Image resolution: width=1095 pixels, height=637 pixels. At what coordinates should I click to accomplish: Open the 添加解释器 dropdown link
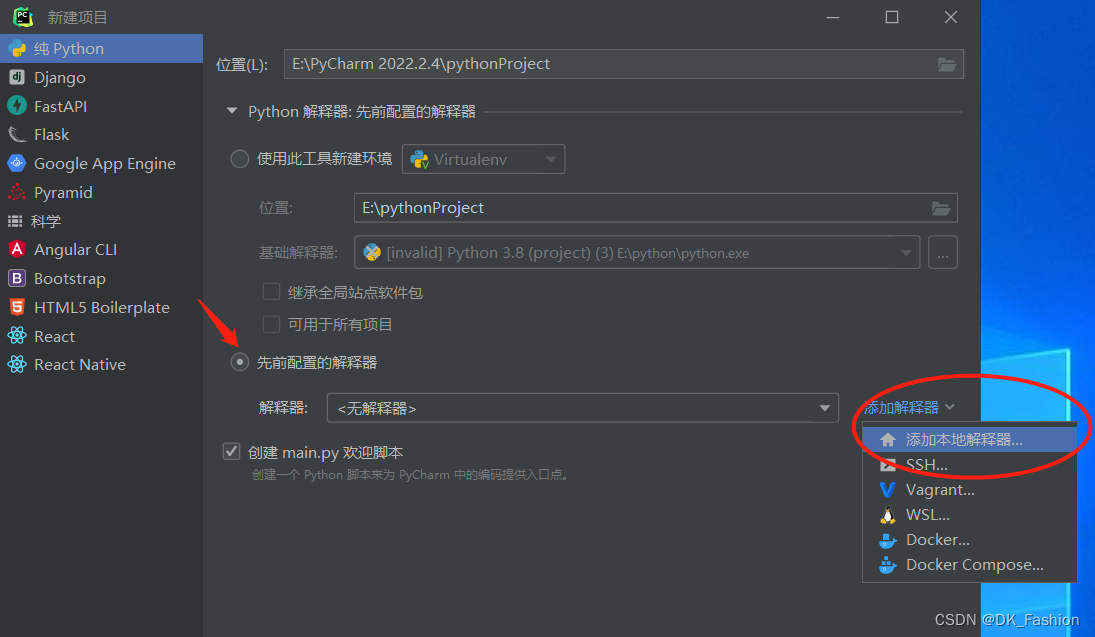coord(909,407)
